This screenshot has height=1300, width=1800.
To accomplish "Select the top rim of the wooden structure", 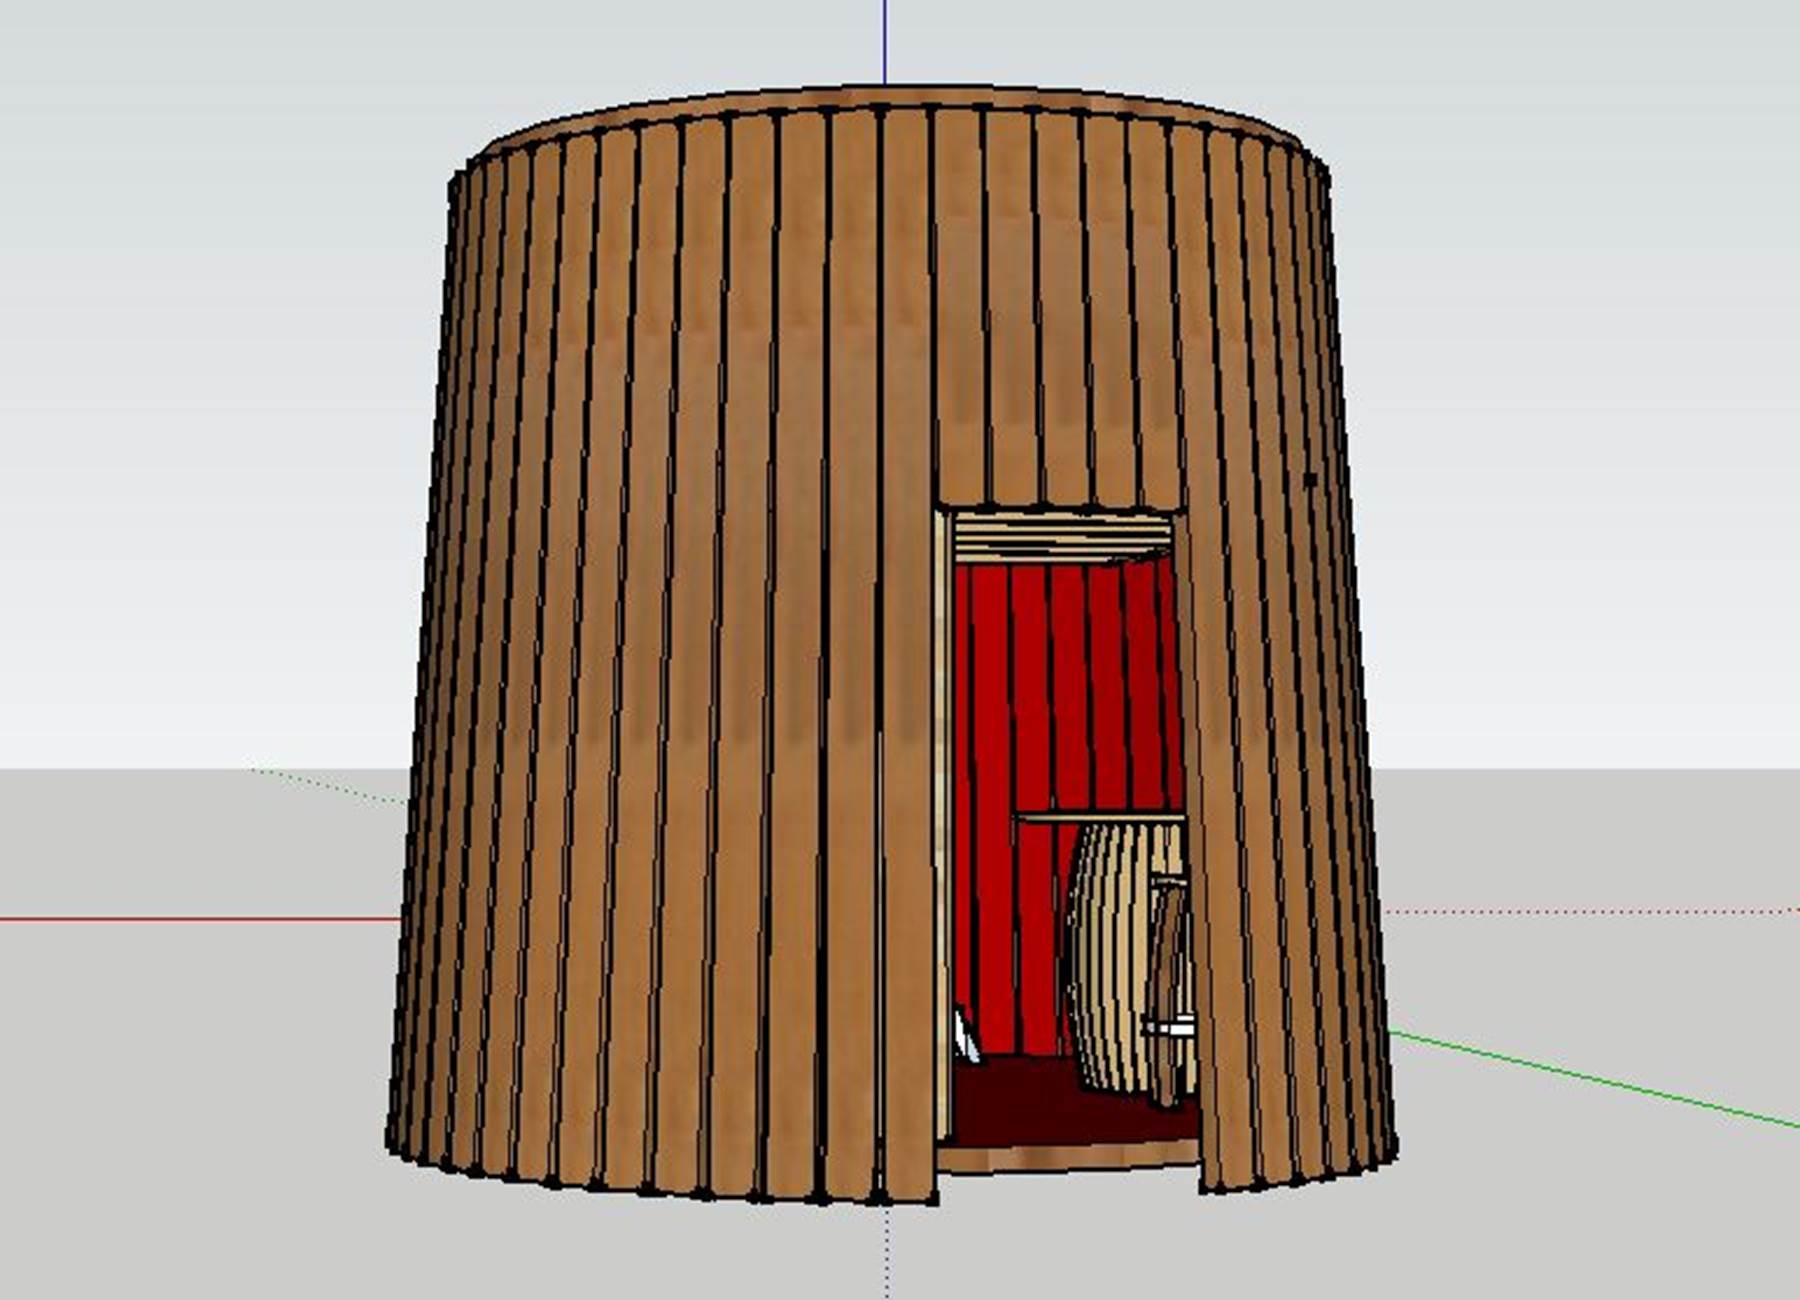I will click(900, 98).
